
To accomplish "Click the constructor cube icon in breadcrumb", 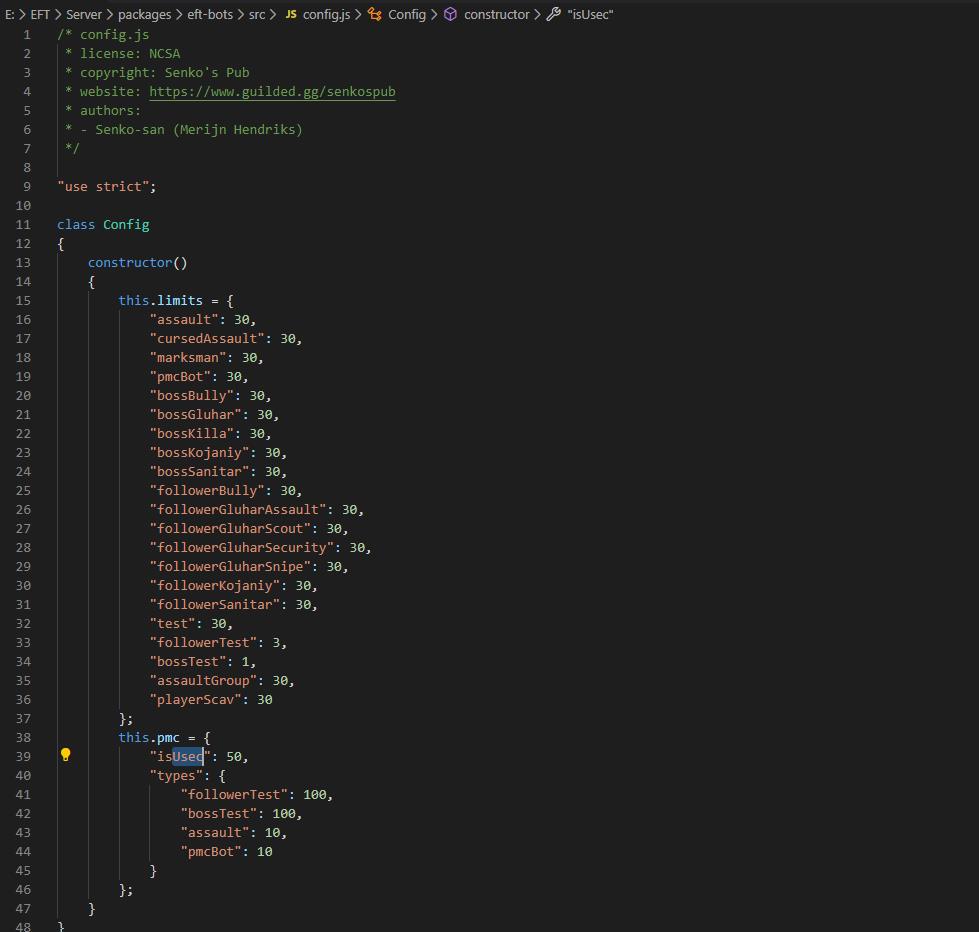I will 450,14.
